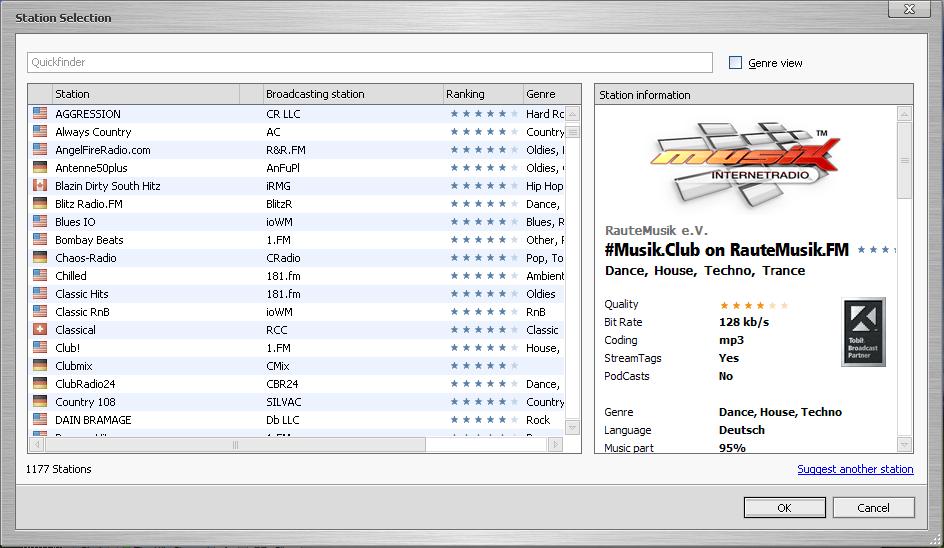Click the 128 kb/s bit rate value
This screenshot has width=944, height=548.
[744, 322]
